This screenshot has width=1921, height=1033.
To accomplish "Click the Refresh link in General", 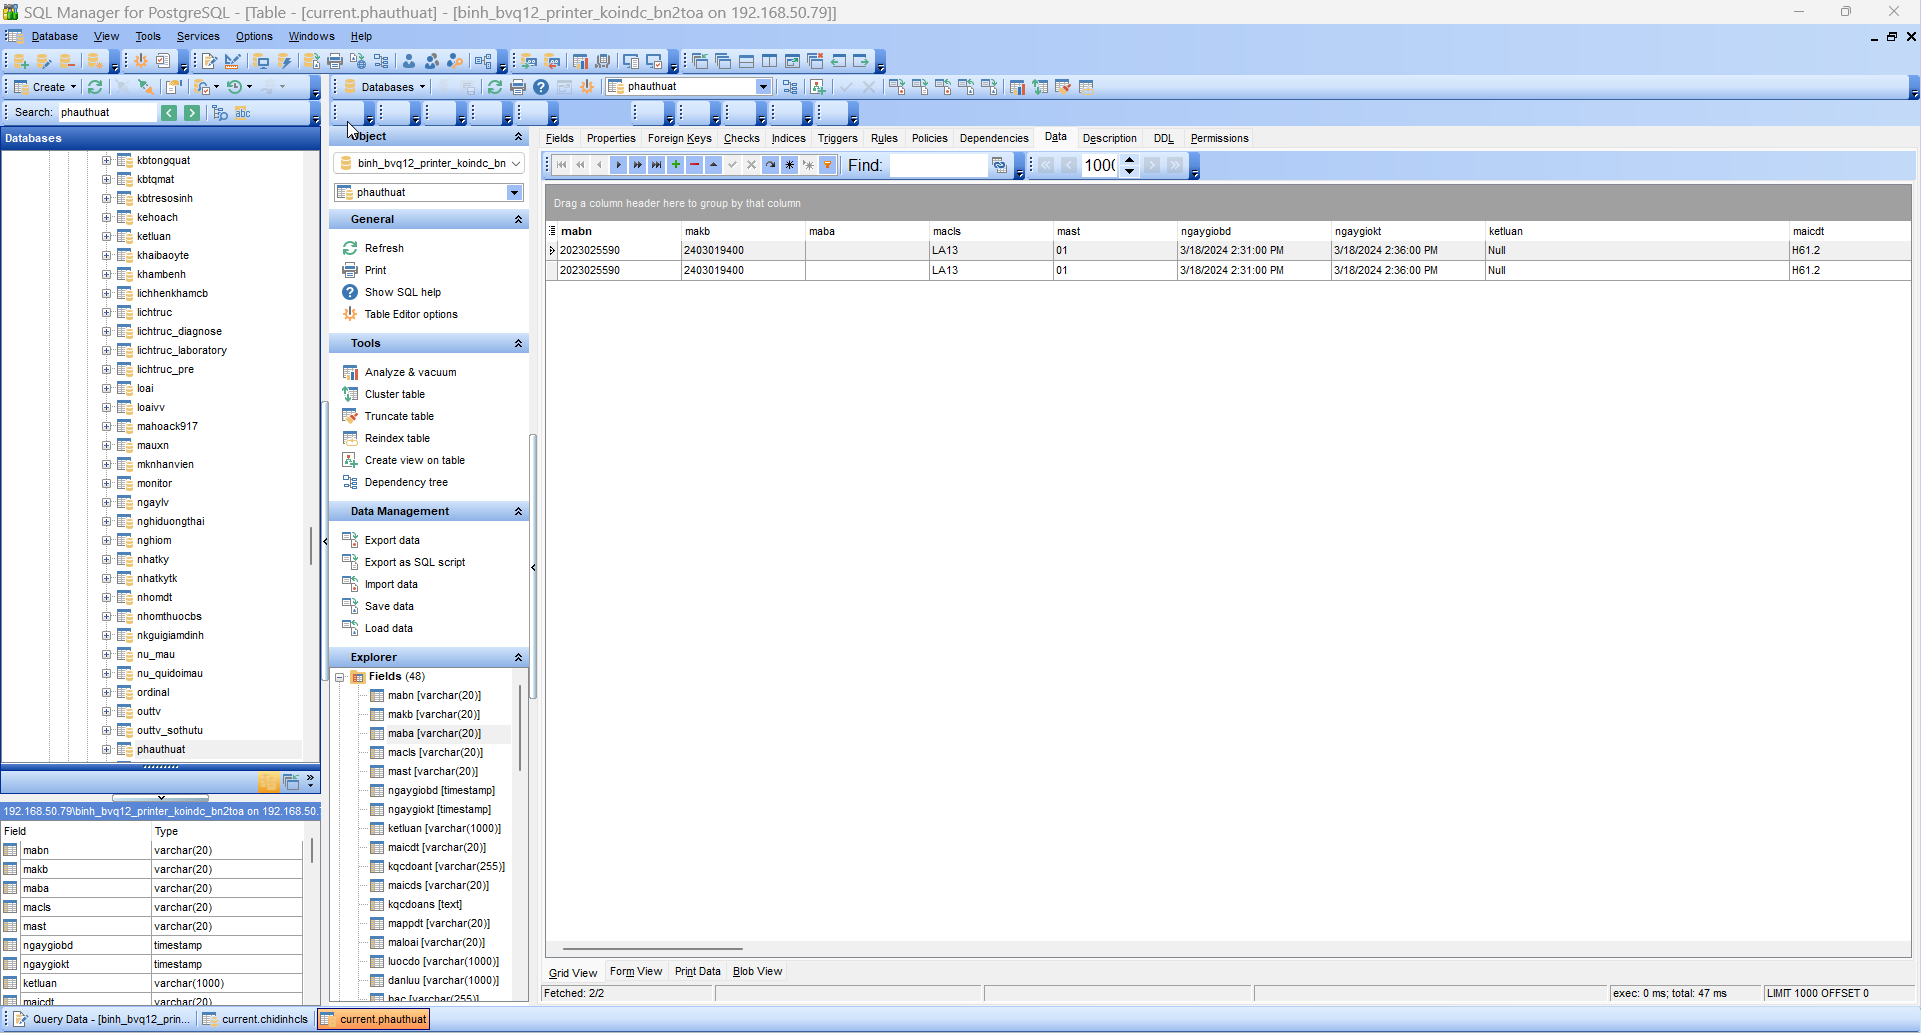I will 384,248.
